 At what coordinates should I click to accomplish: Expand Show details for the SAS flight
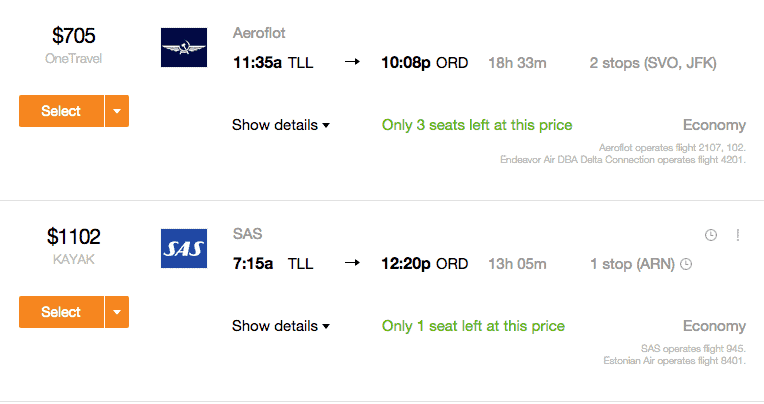tap(281, 326)
